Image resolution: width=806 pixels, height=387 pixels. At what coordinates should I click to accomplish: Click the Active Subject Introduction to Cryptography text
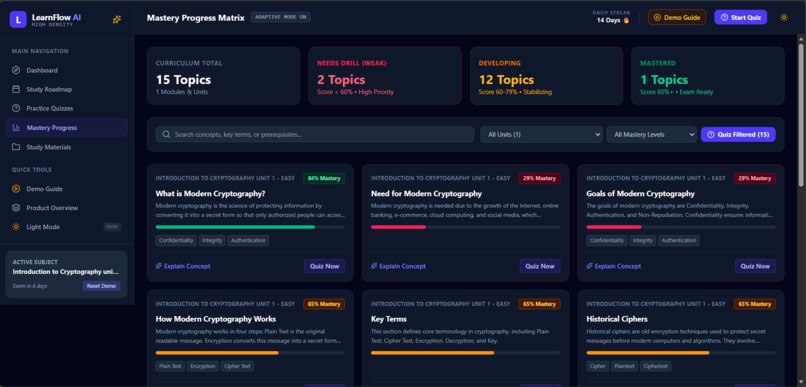(66, 271)
